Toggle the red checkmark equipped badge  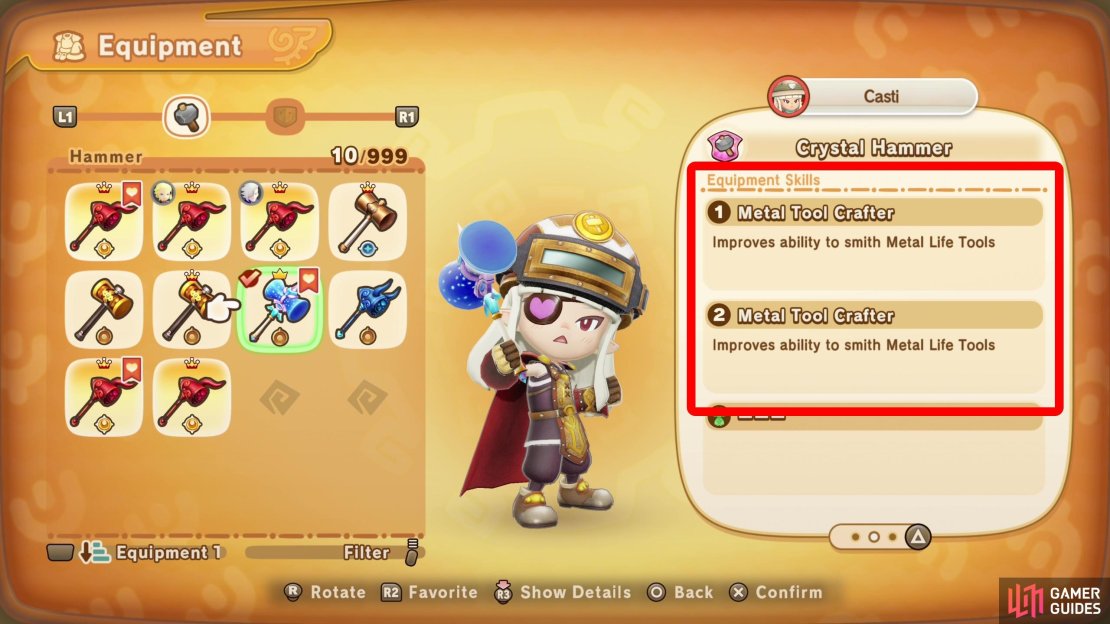point(249,278)
